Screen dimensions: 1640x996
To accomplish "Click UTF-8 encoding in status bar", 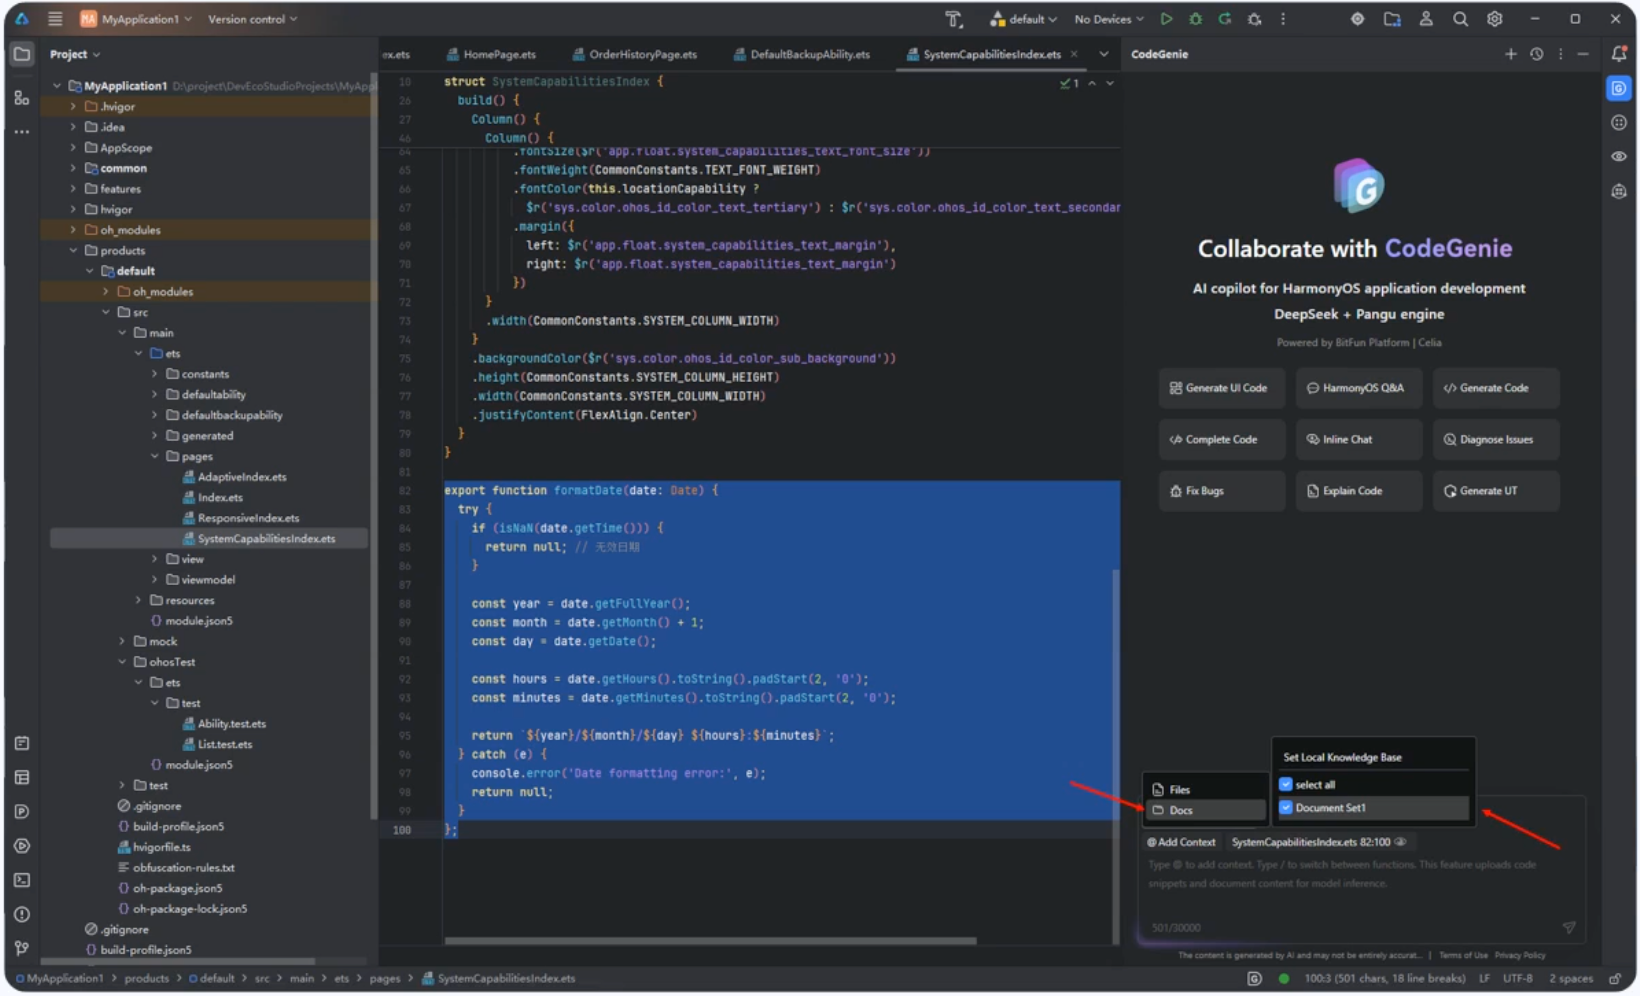I will click(x=1517, y=978).
